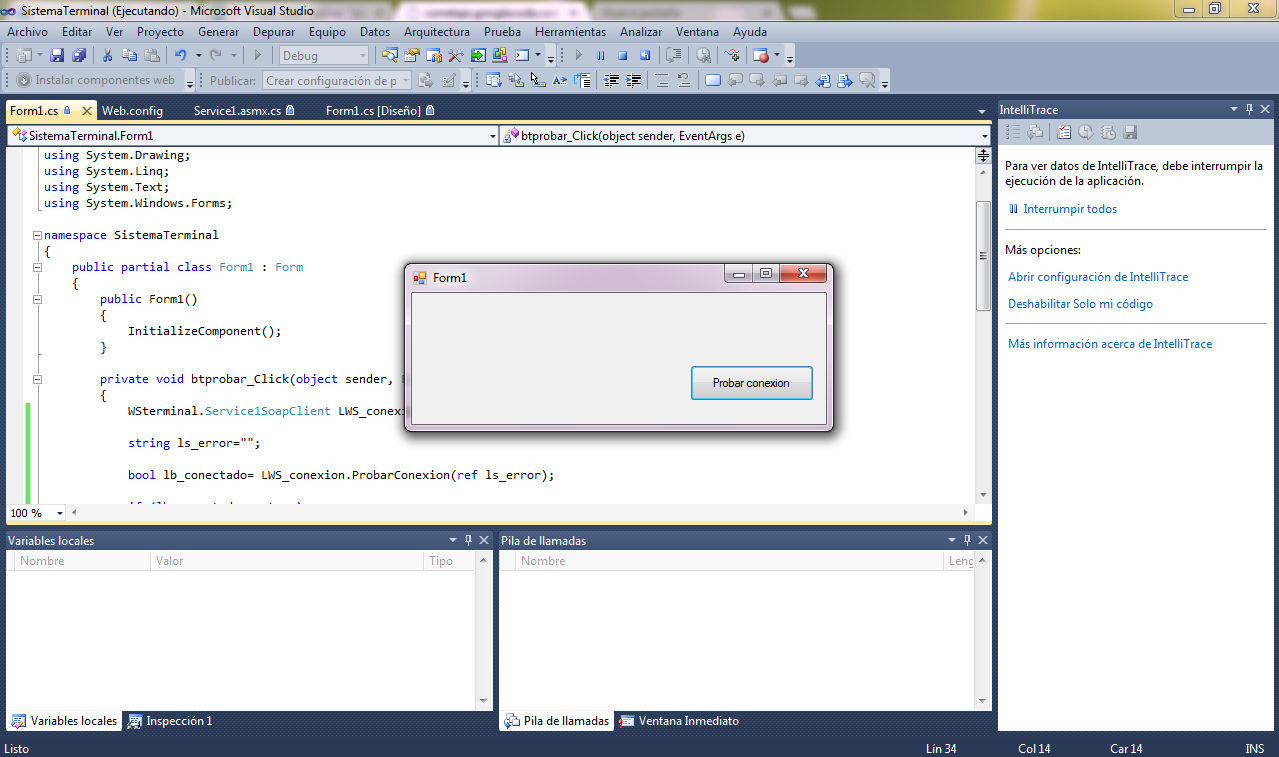The width and height of the screenshot is (1279, 757).
Task: Click the Save All icon
Action: coord(78,56)
